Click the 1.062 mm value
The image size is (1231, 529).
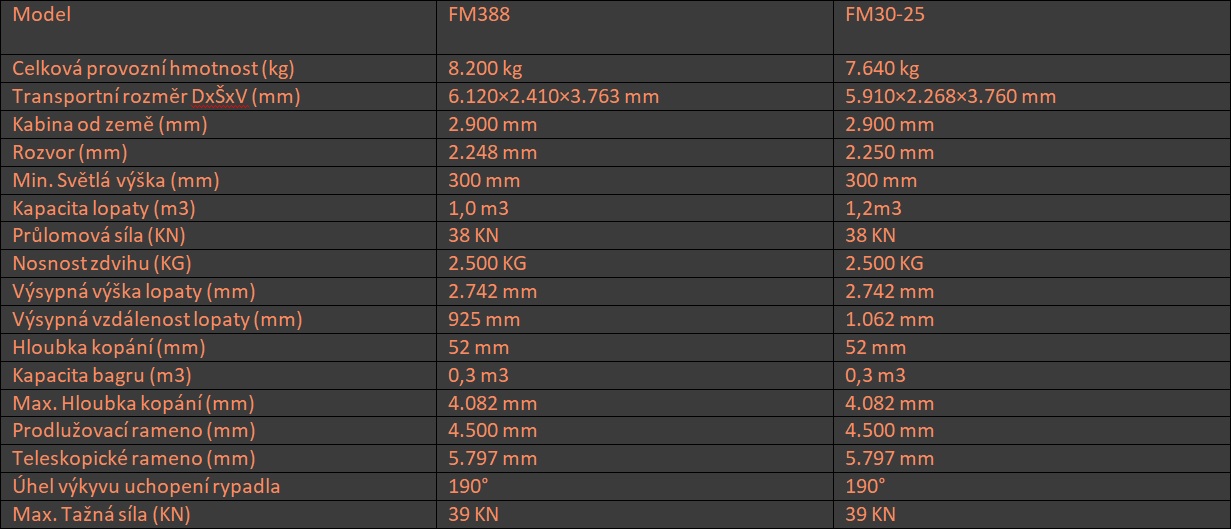pyautogui.click(x=889, y=320)
